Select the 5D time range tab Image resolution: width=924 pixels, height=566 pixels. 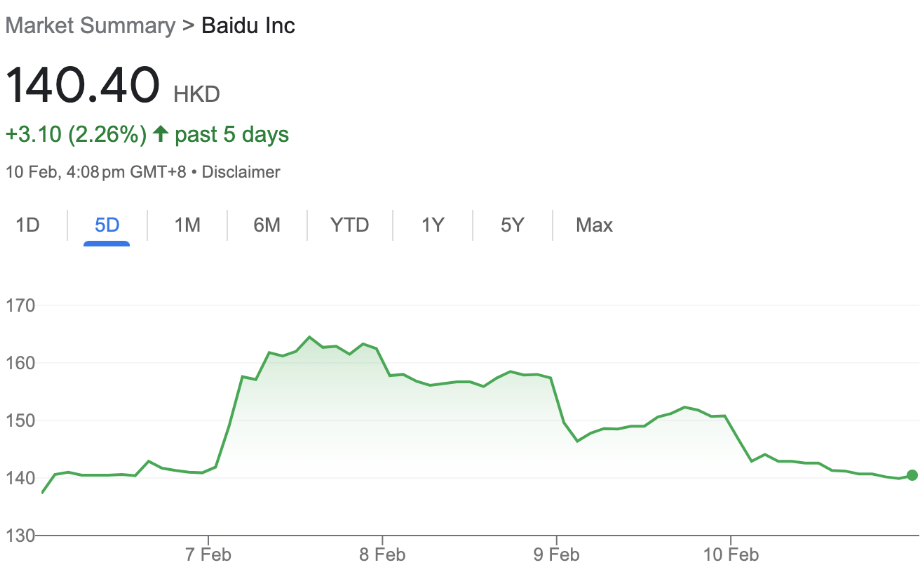click(107, 225)
